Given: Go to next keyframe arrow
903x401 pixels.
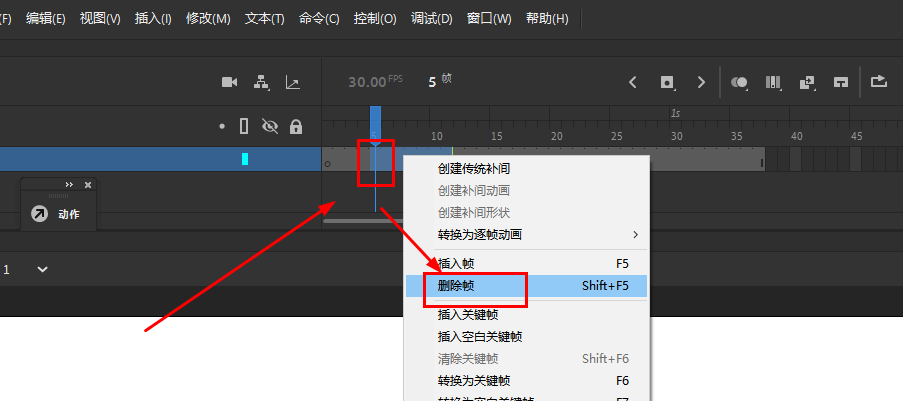Looking at the screenshot, I should pos(701,82).
